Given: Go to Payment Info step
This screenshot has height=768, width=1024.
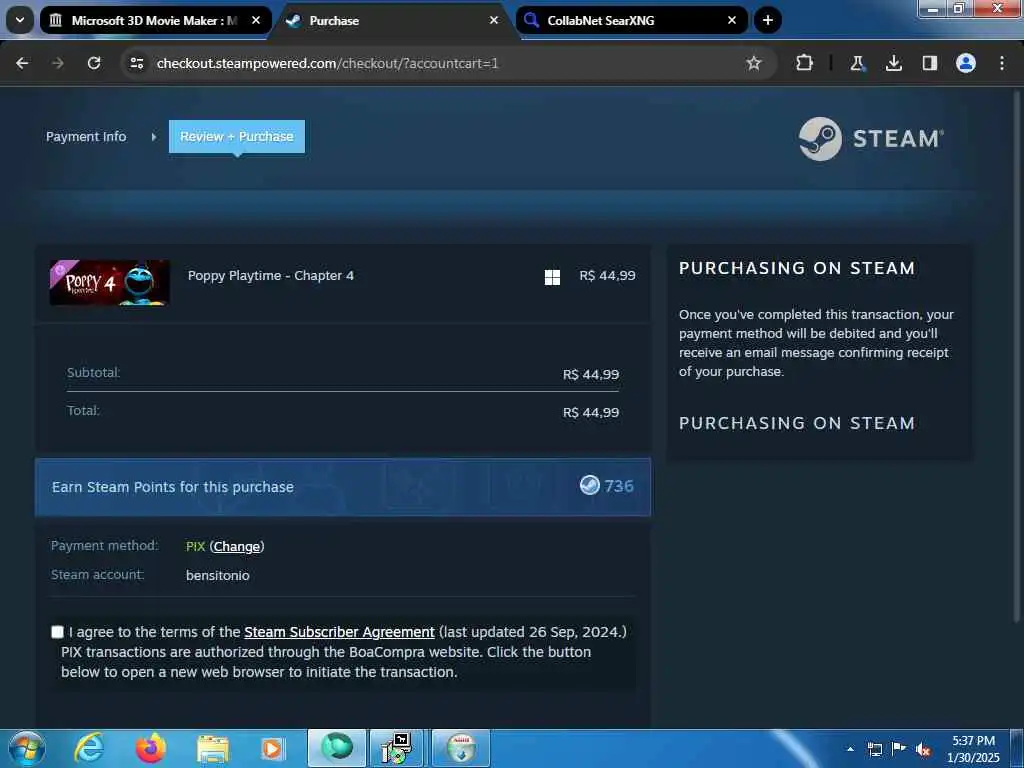Looking at the screenshot, I should 86,136.
